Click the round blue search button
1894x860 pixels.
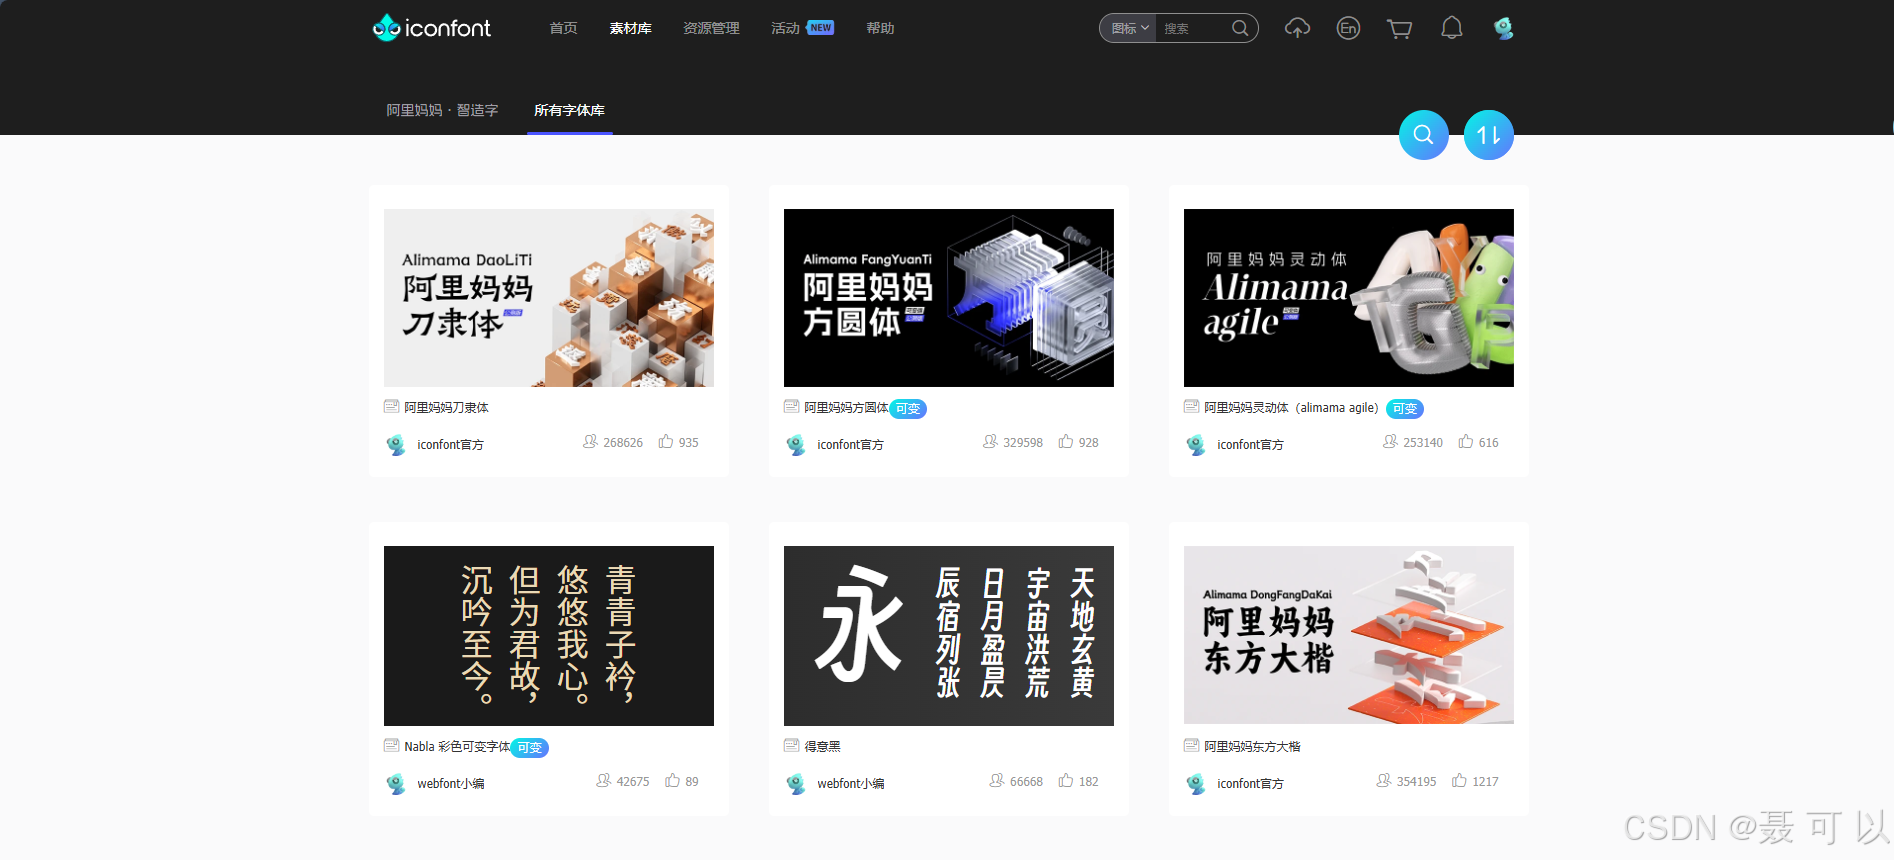click(x=1423, y=135)
